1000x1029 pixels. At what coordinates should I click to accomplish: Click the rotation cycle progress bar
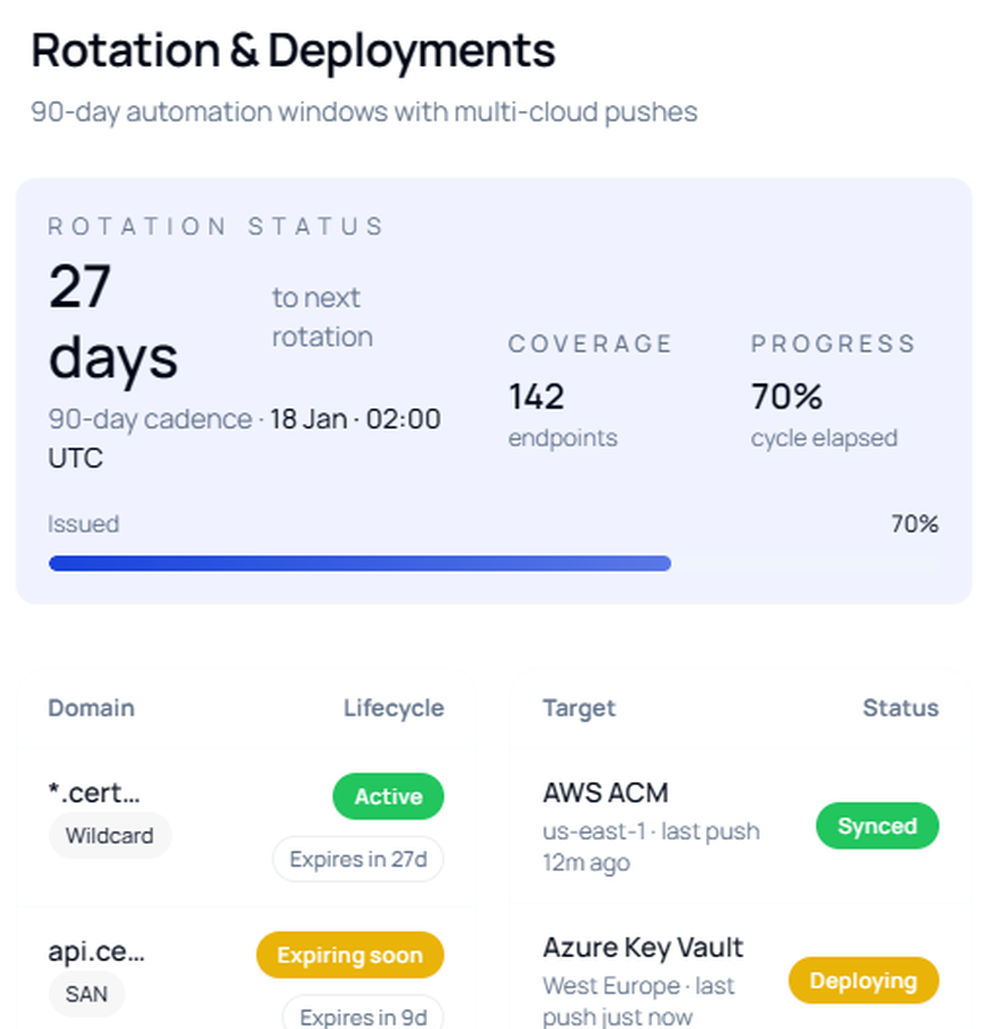[x=494, y=564]
